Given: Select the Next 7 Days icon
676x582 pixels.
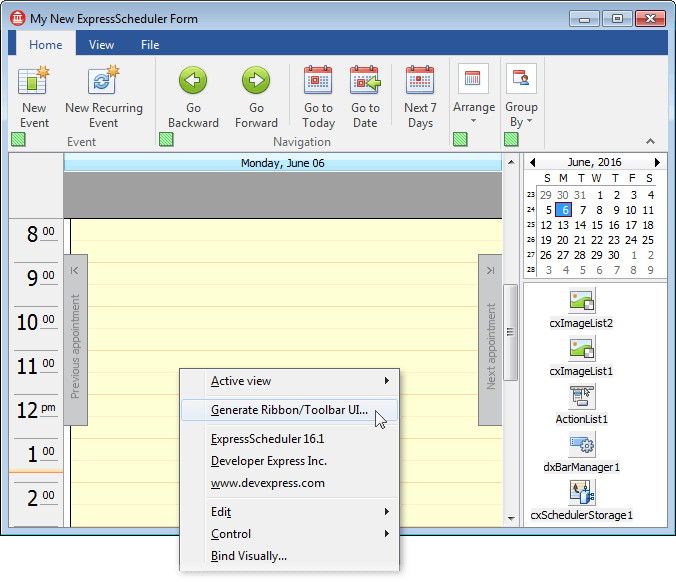Looking at the screenshot, I should click(x=420, y=81).
